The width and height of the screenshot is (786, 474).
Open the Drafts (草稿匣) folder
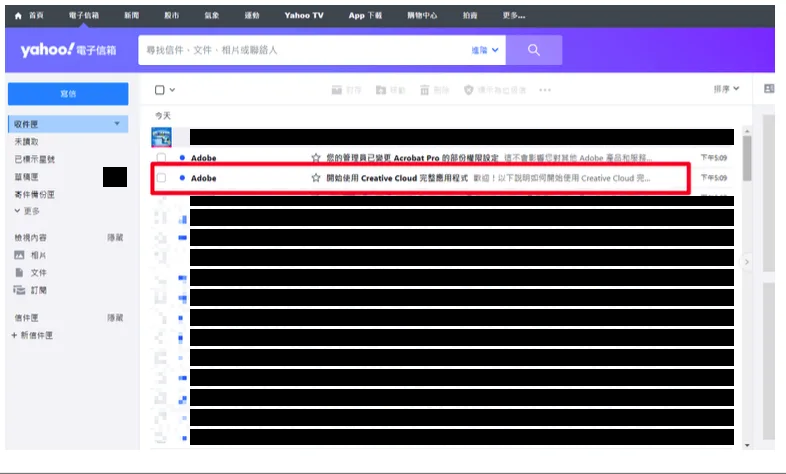click(27, 177)
